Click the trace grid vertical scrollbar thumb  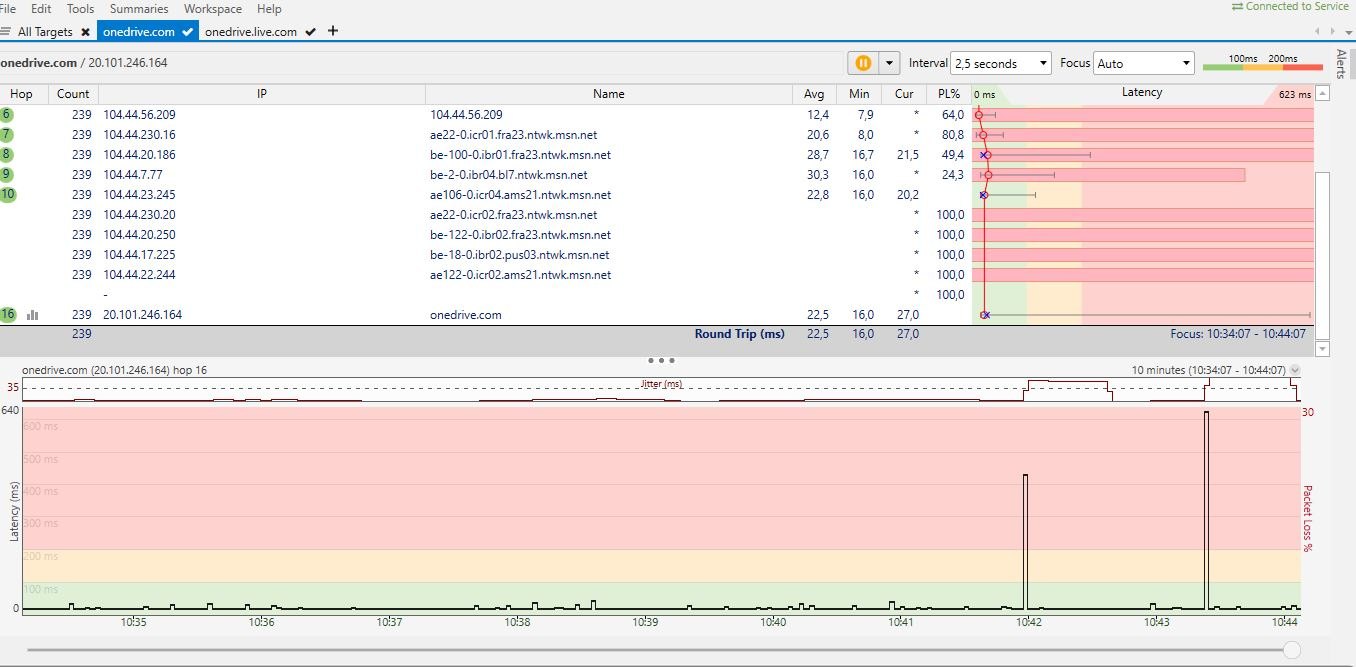tap(1323, 254)
